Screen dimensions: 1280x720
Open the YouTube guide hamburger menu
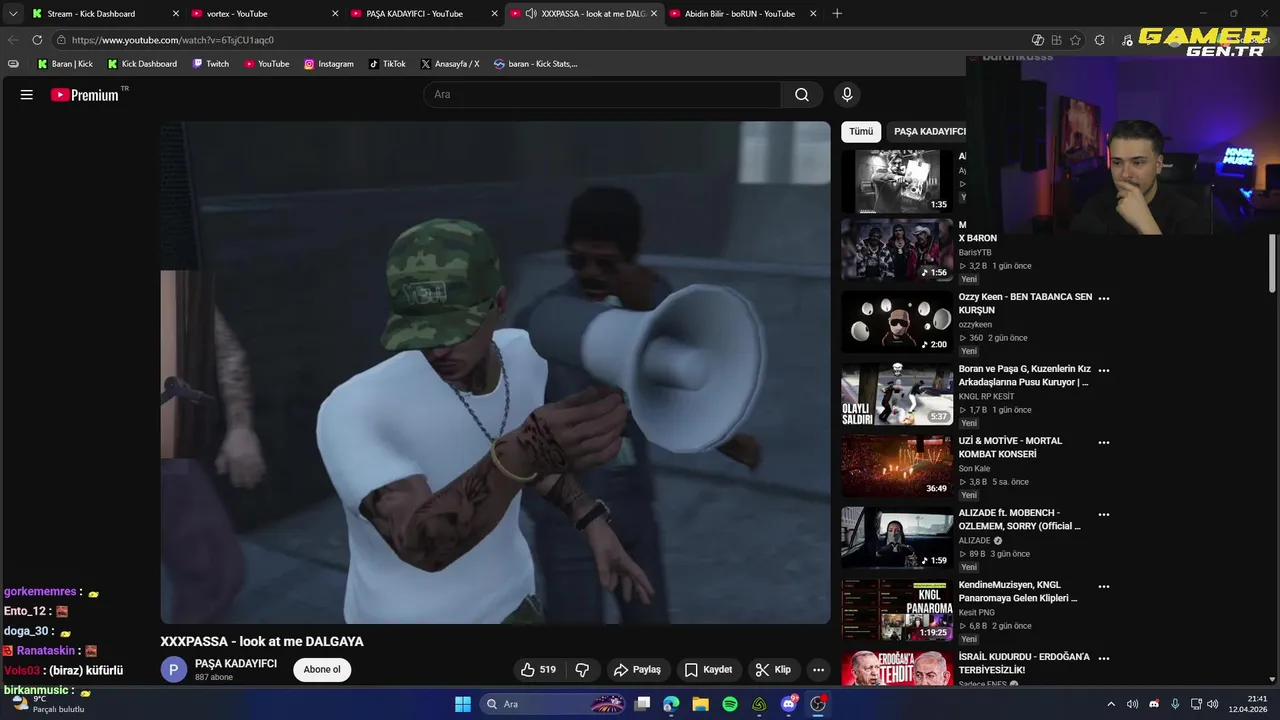click(27, 95)
